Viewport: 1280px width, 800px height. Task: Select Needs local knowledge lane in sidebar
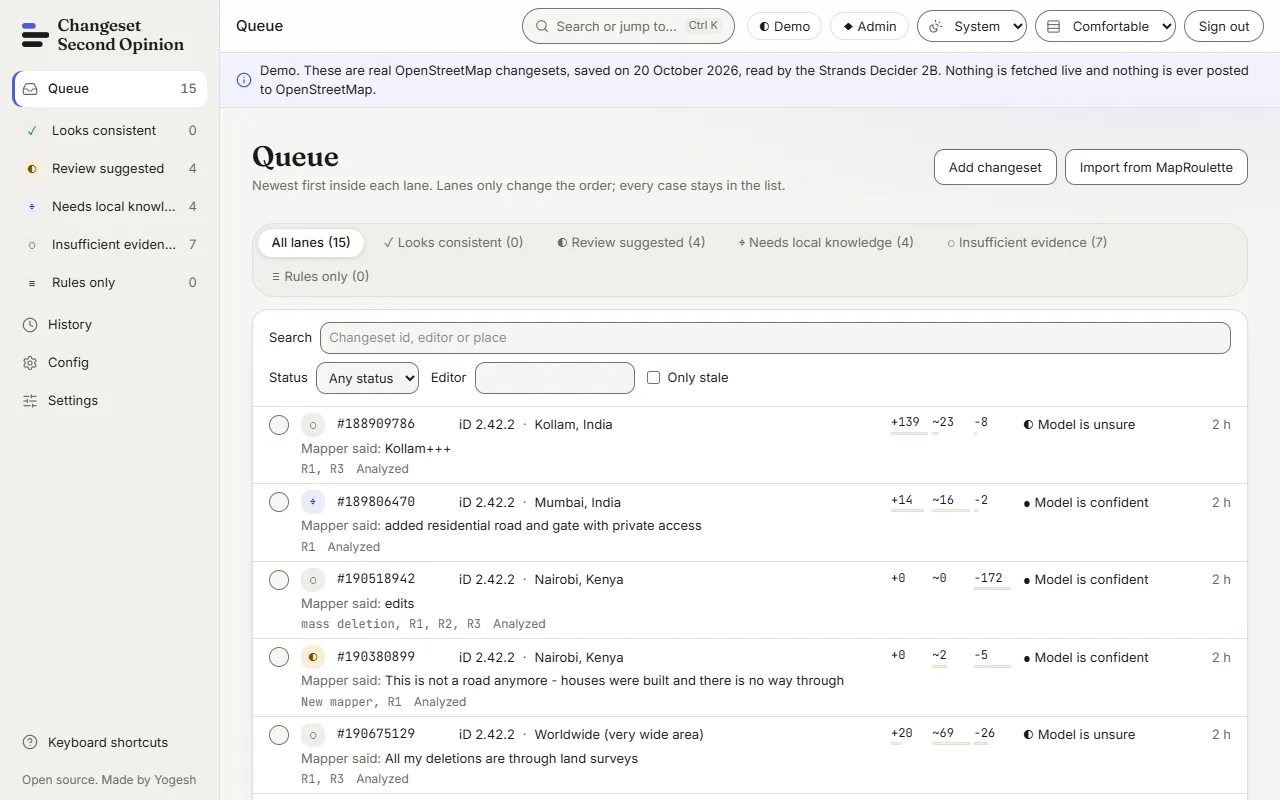pos(110,206)
